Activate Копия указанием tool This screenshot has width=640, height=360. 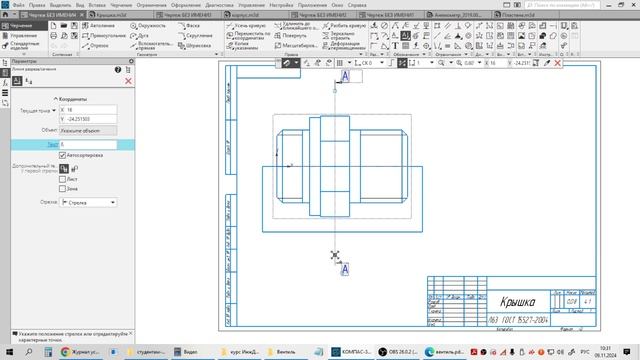(x=243, y=46)
